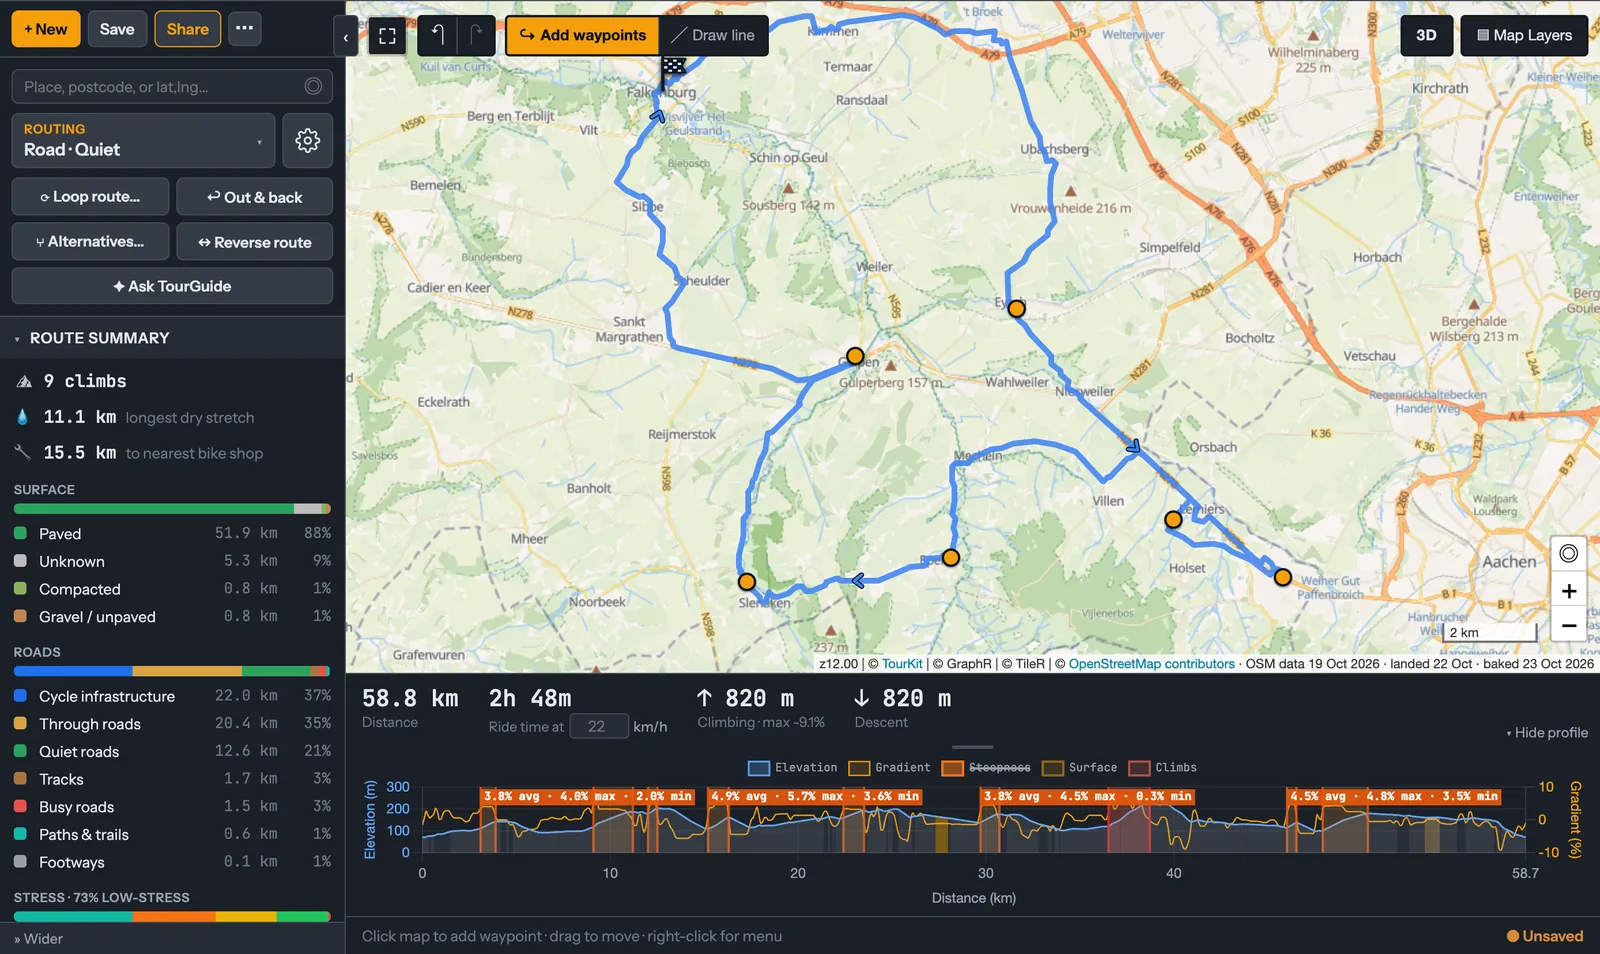Collapse the left sidebar panel
The height and width of the screenshot is (954, 1600).
click(x=345, y=38)
